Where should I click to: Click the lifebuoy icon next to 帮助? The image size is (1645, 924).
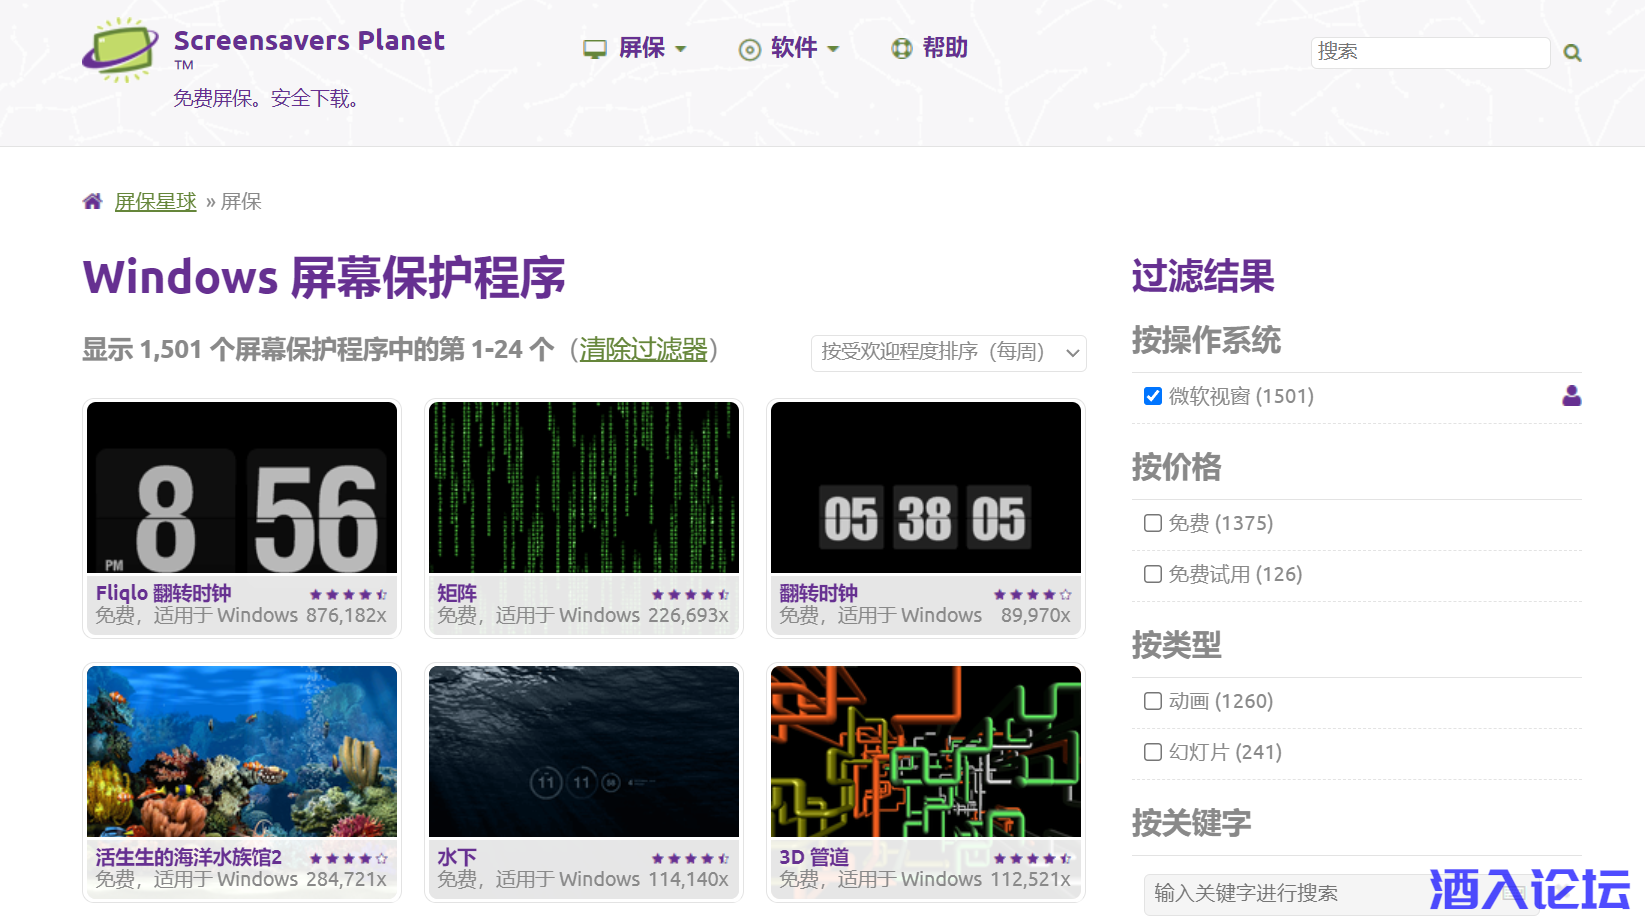902,48
